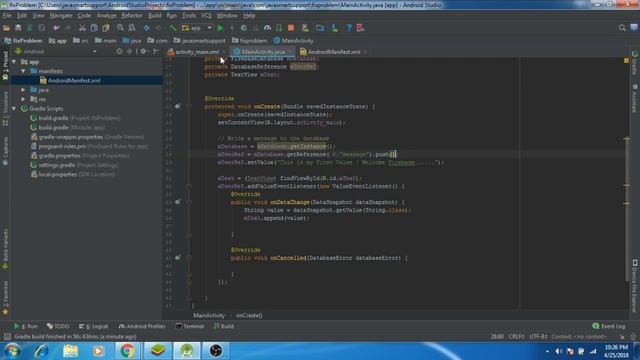The width and height of the screenshot is (640, 360).
Task: Open the File menu
Action: (7, 16)
